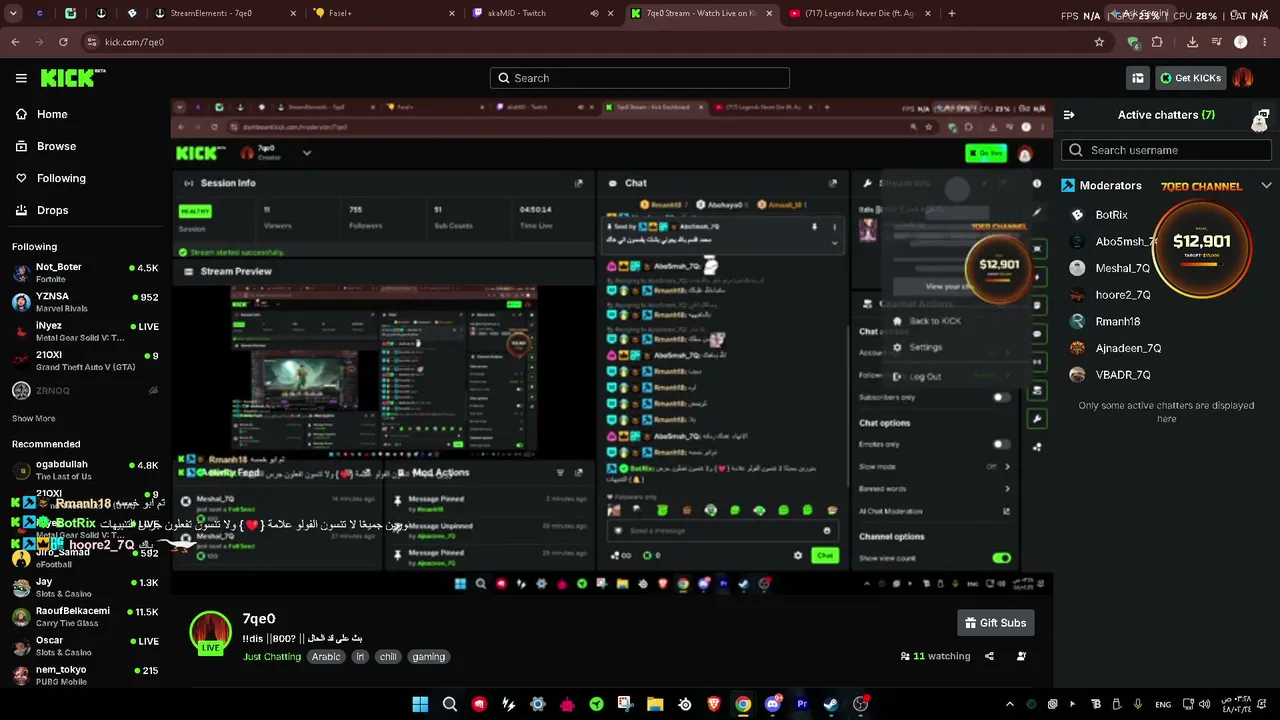Screen dimensions: 1280x720
Task: Click the Arabic tag
Action: click(326, 657)
